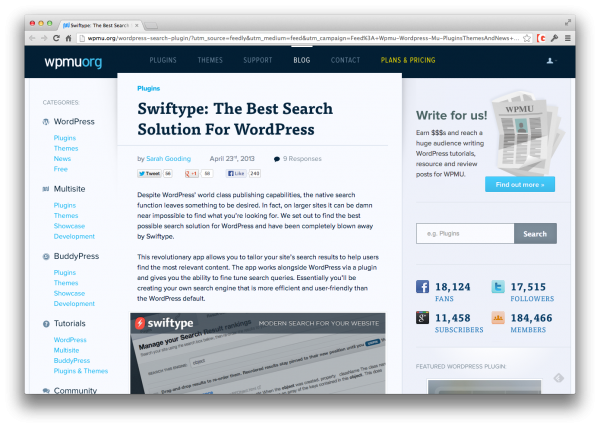This screenshot has width=600, height=428.
Task: Click the Tutorials category icon
Action: pyautogui.click(x=46, y=324)
